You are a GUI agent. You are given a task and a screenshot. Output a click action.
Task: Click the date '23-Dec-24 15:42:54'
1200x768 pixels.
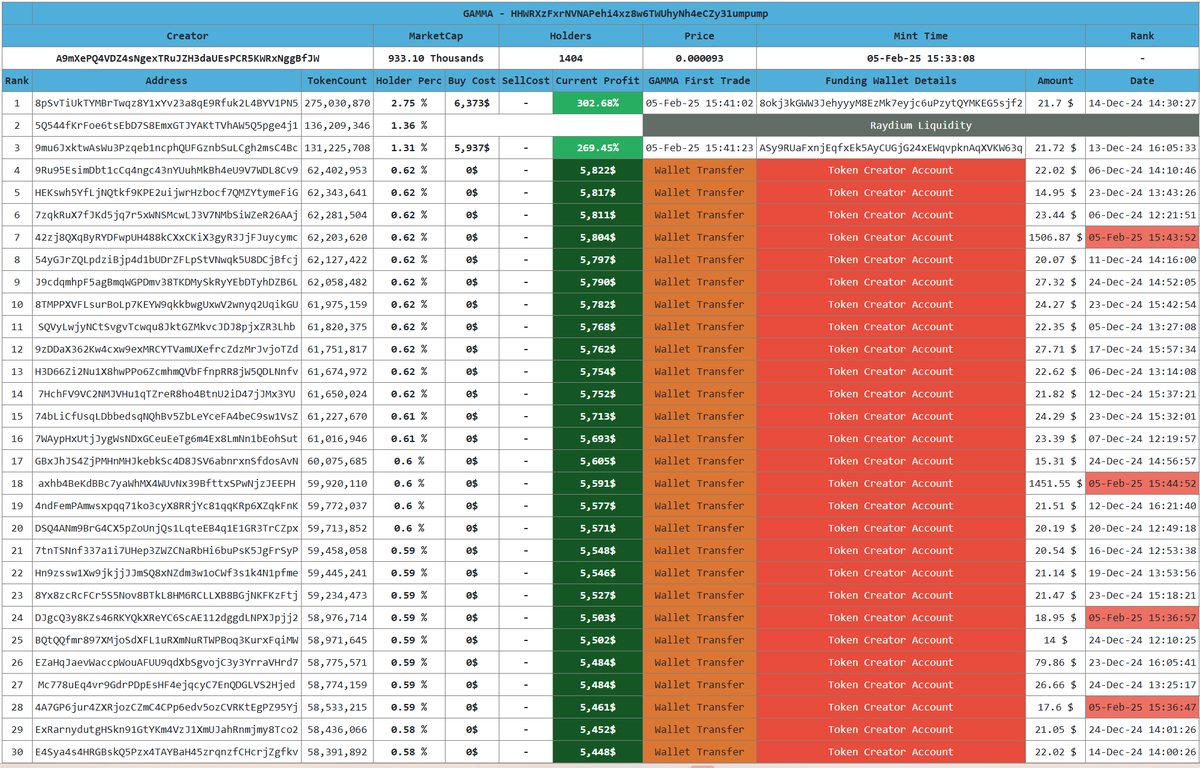point(1142,304)
